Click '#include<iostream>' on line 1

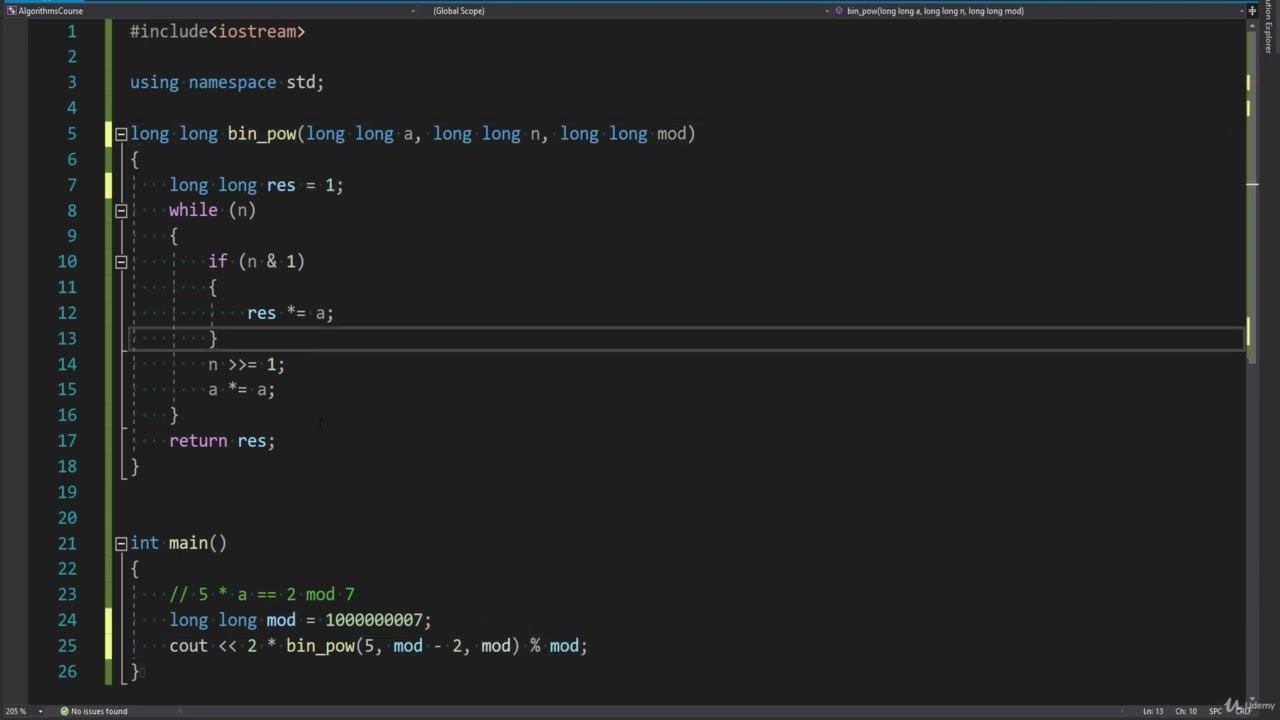[x=217, y=32]
